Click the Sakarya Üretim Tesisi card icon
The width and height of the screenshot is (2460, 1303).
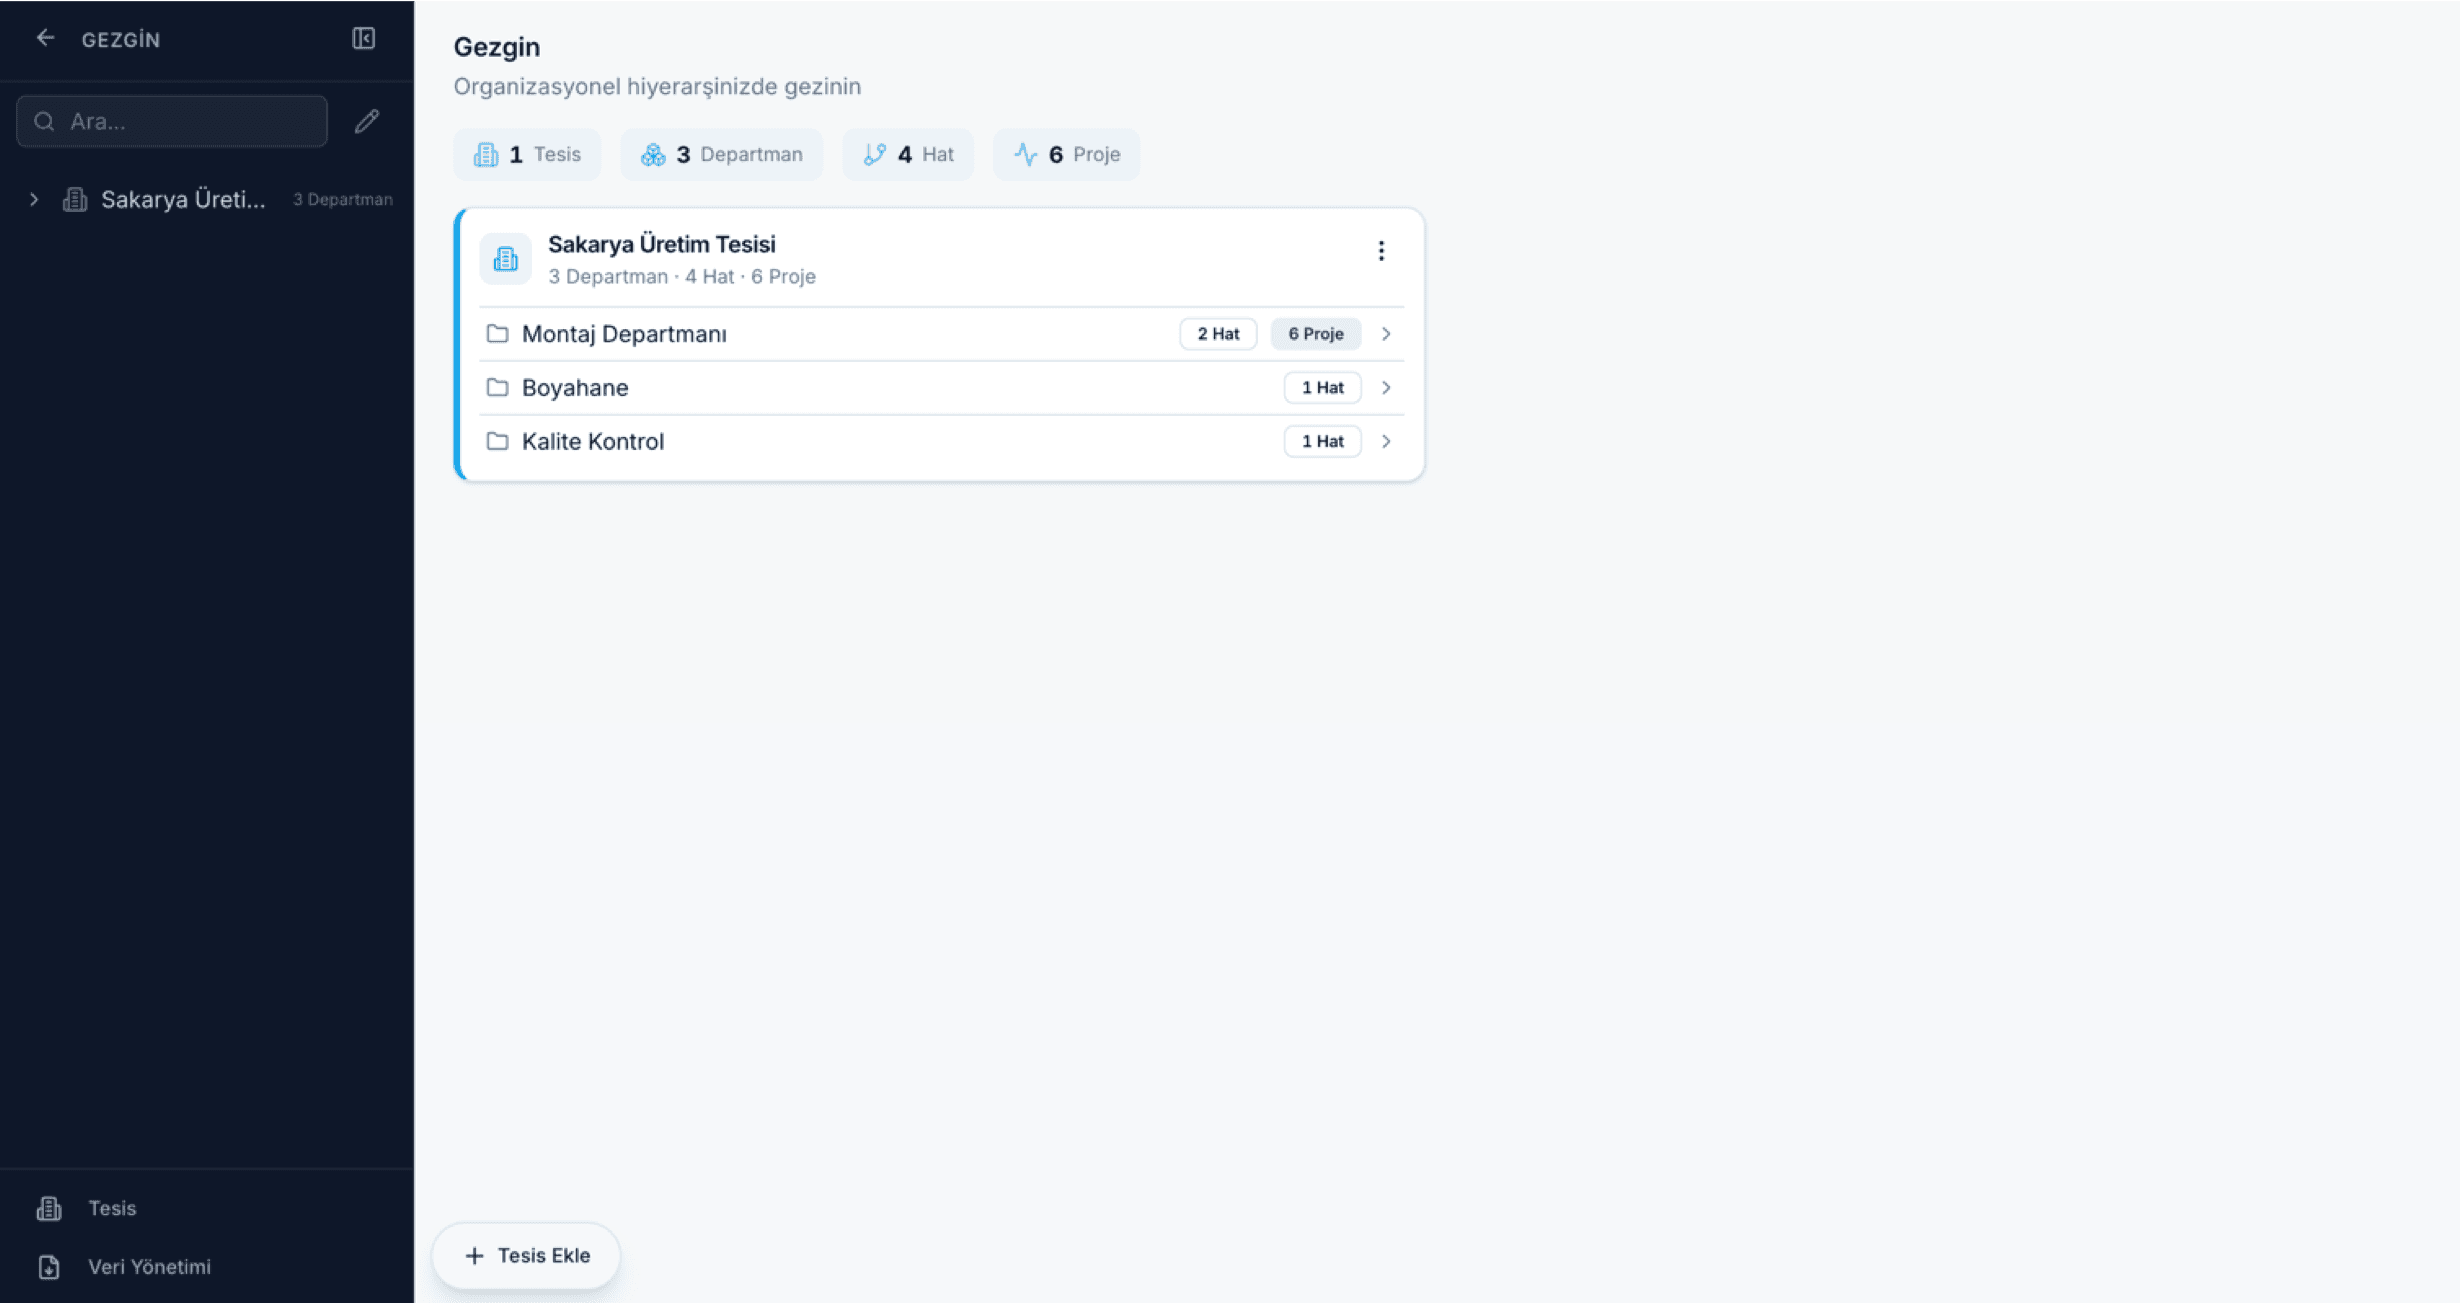coord(506,259)
